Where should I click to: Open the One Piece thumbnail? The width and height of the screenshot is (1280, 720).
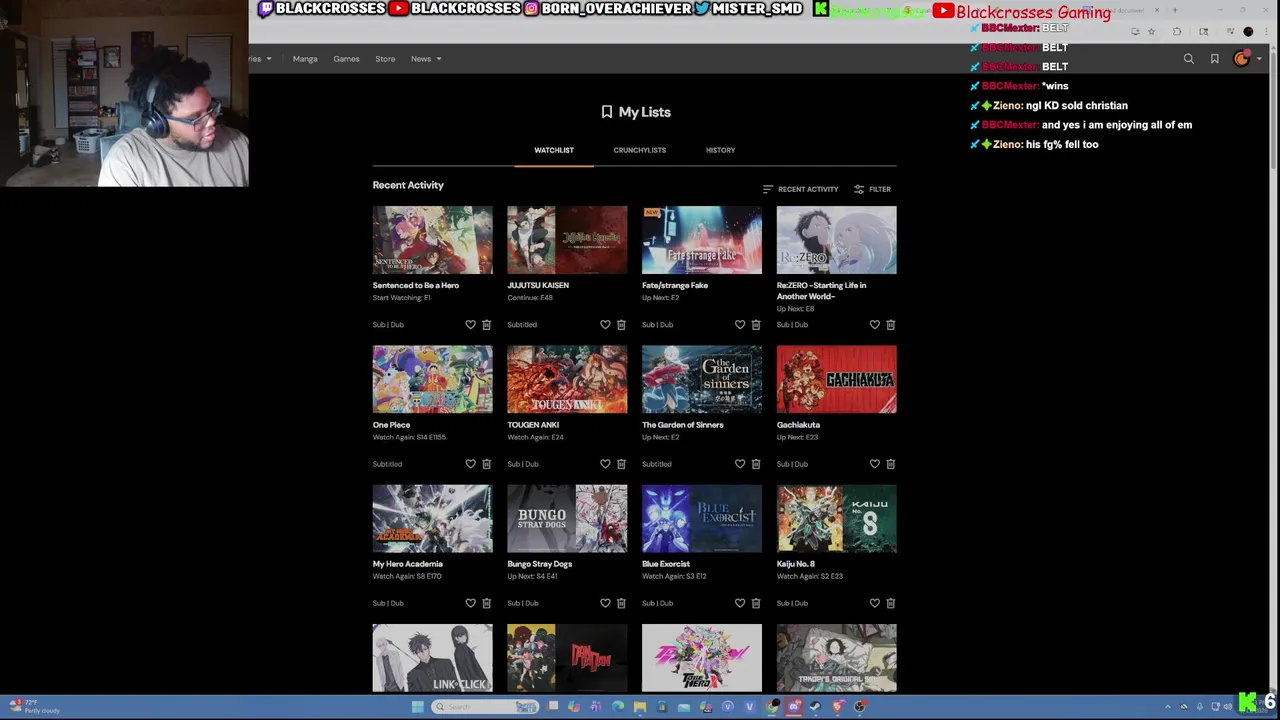tap(433, 379)
